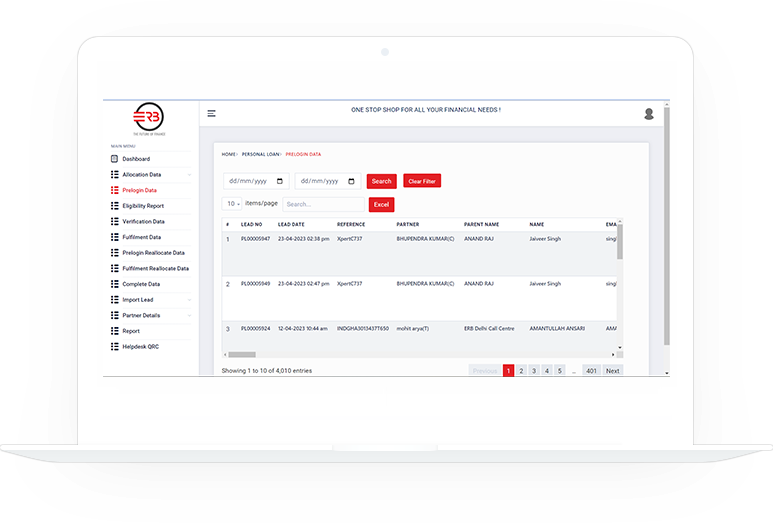
Task: Export table with the Excel button
Action: coord(381,204)
